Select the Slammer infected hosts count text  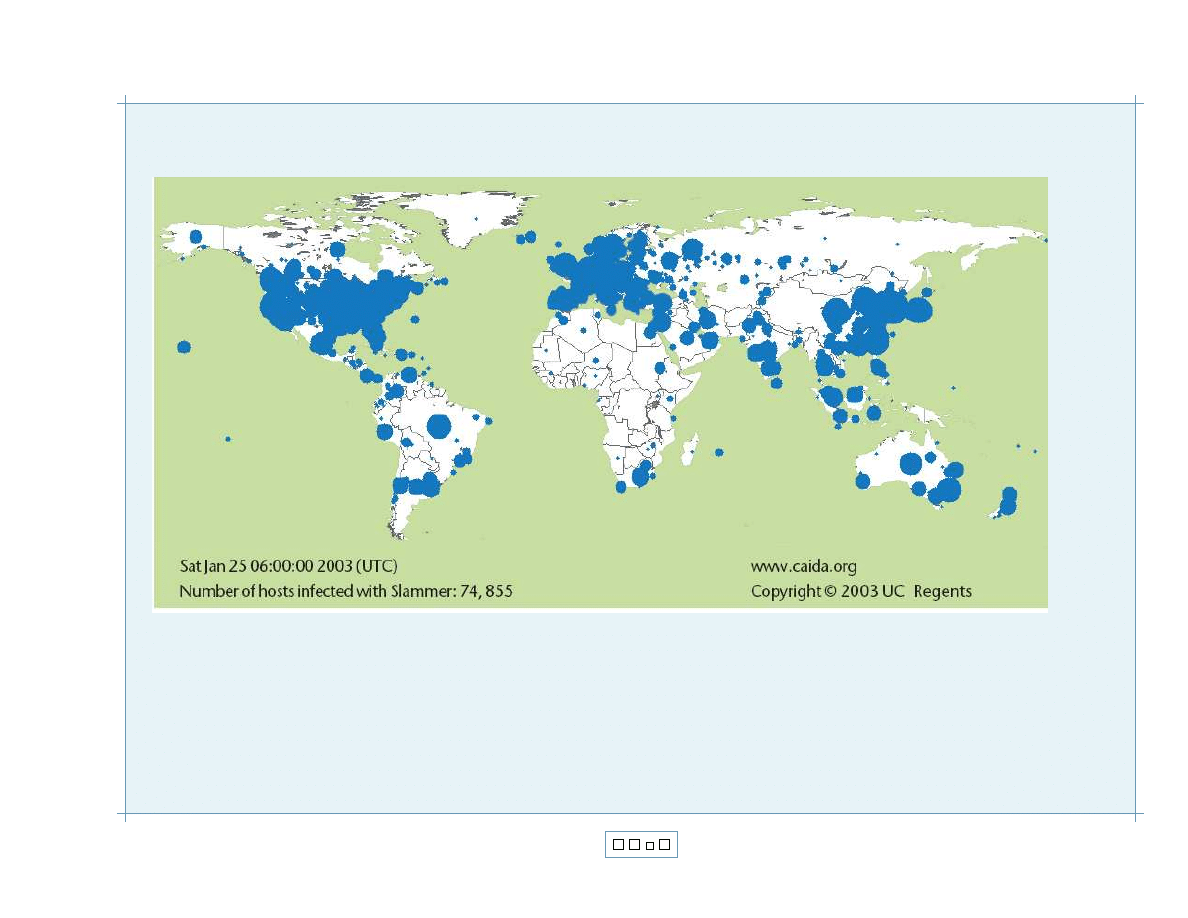(x=345, y=591)
